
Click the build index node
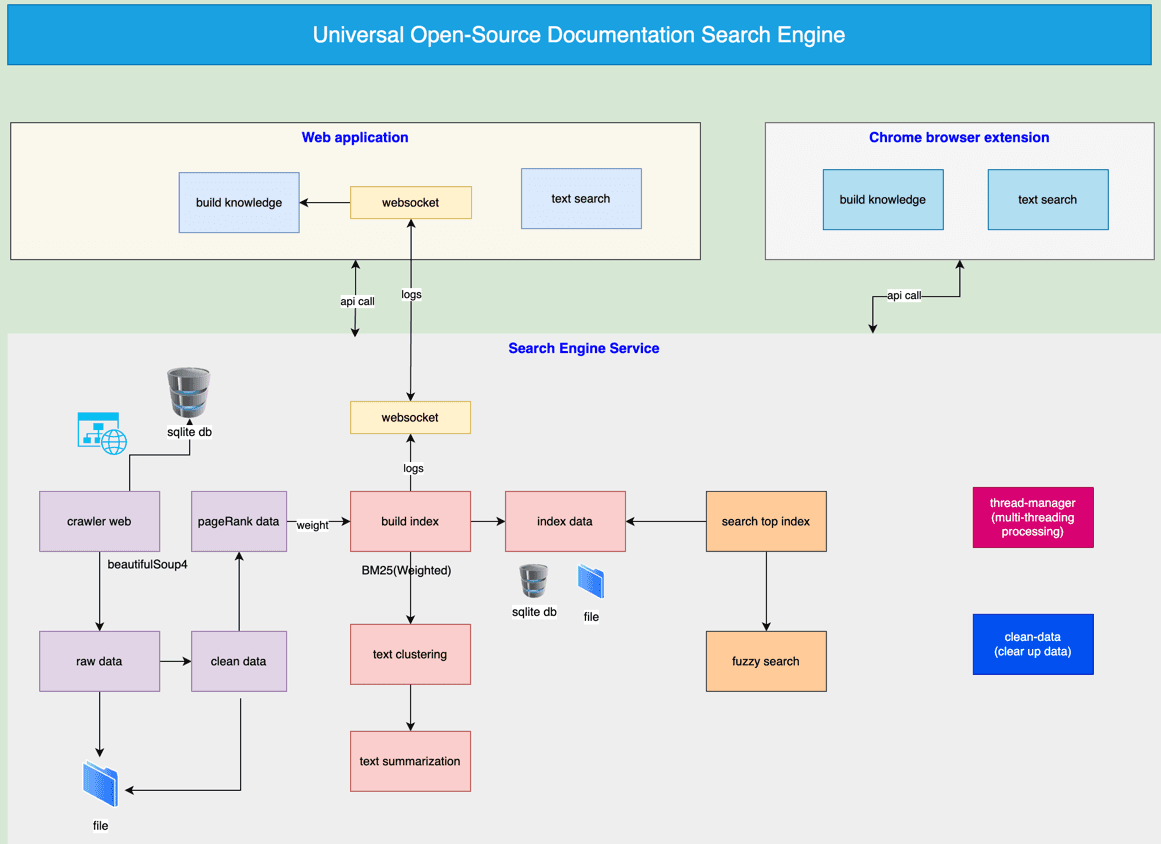(x=410, y=521)
